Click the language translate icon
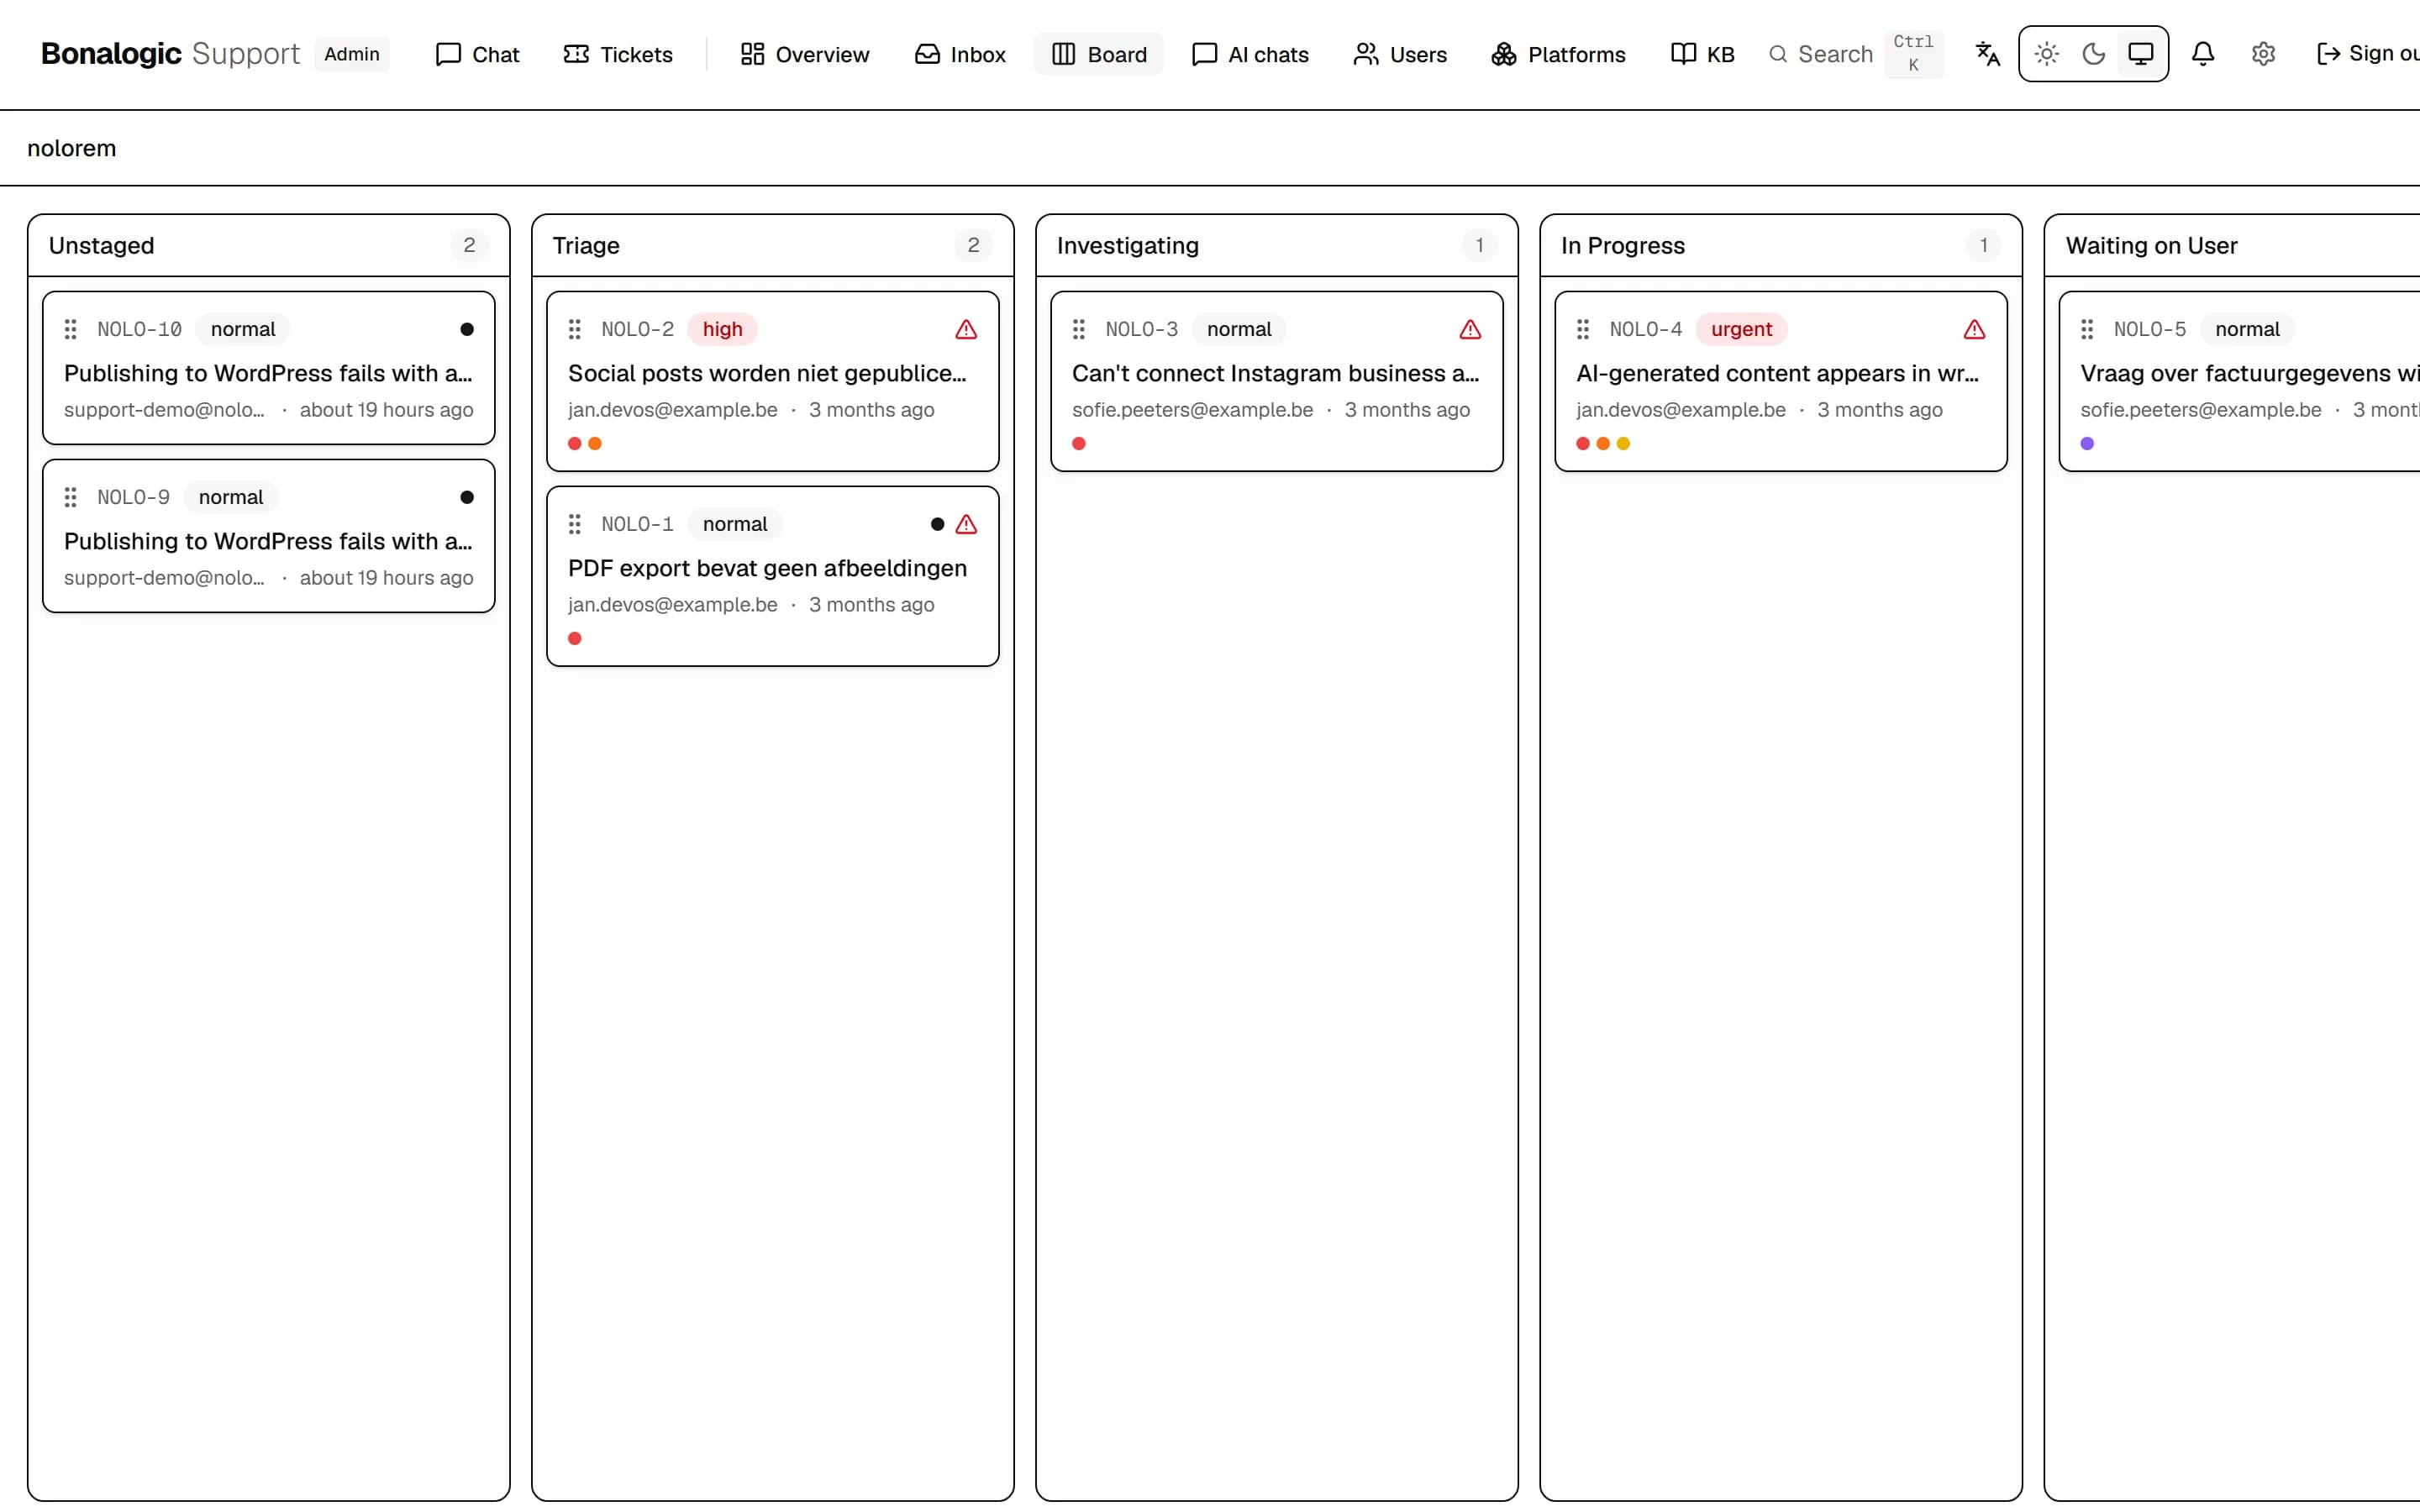This screenshot has height=1512, width=2420. (1987, 54)
